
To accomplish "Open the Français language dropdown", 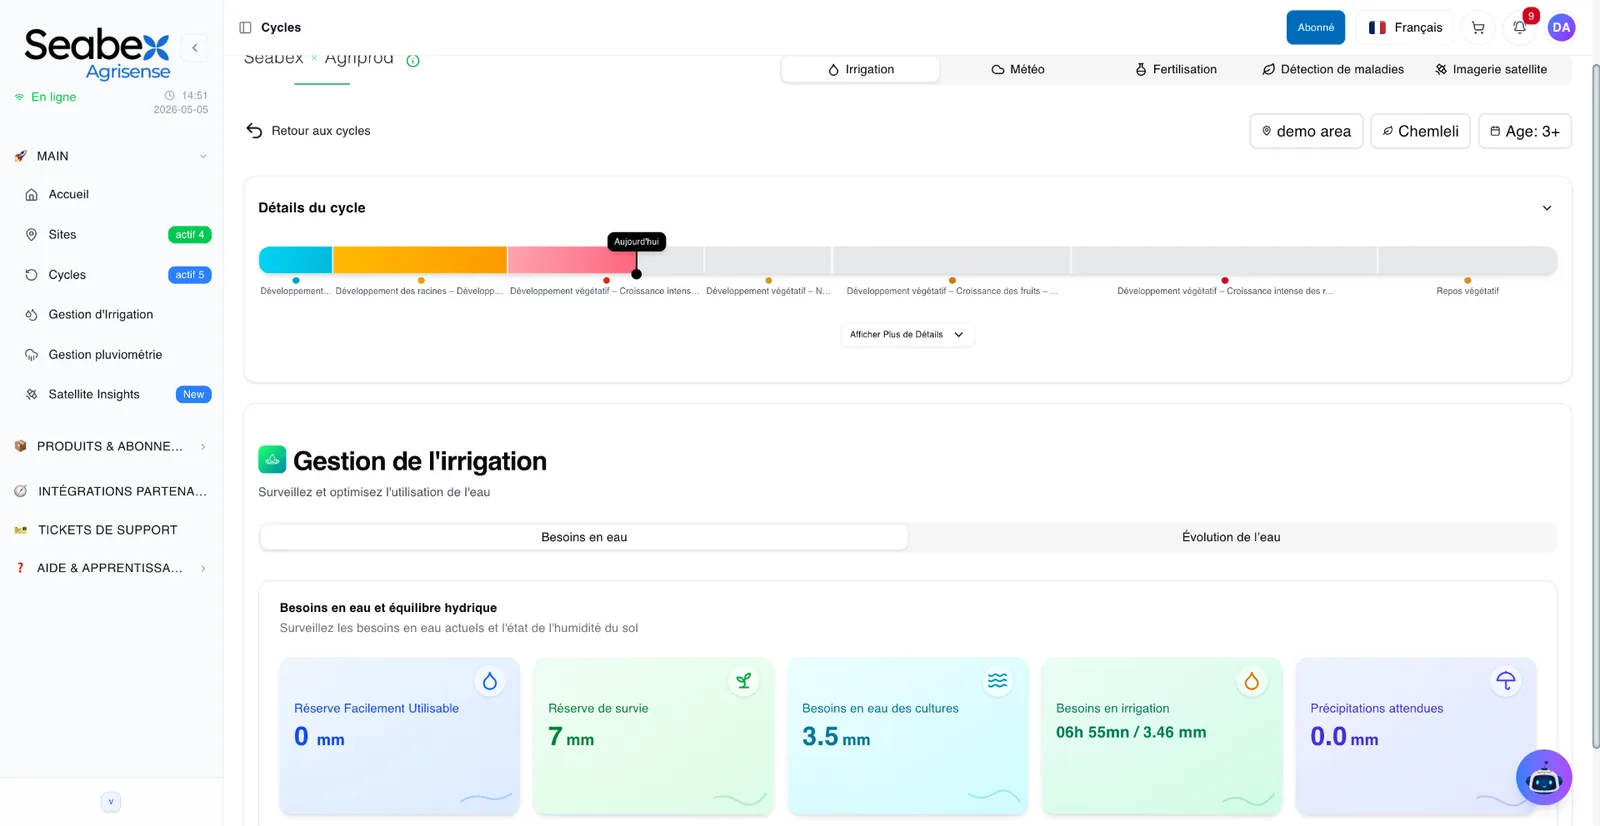I will (1405, 28).
